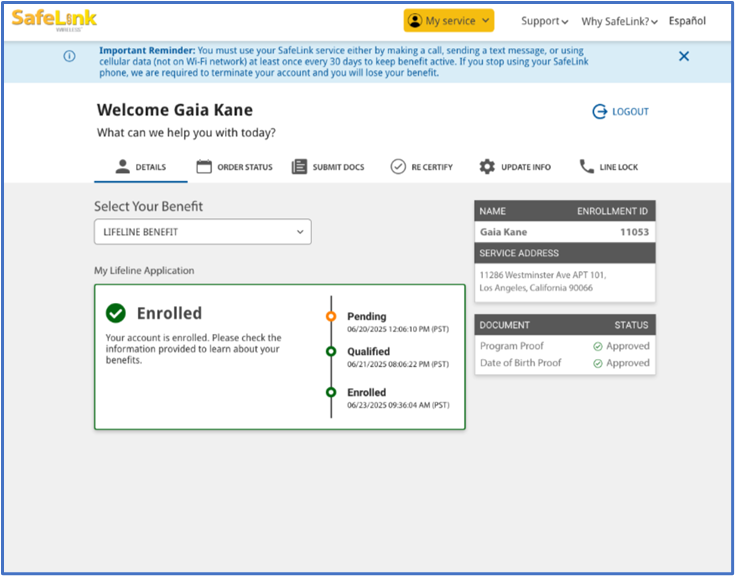Viewport: 735px width, 576px height.
Task: Click the person icon on the Details tab
Action: pos(123,167)
